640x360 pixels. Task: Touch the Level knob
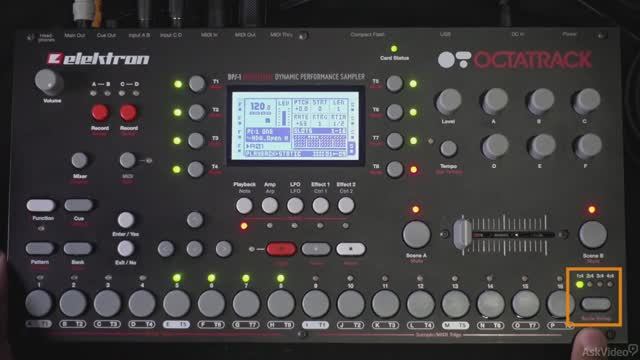tap(449, 102)
